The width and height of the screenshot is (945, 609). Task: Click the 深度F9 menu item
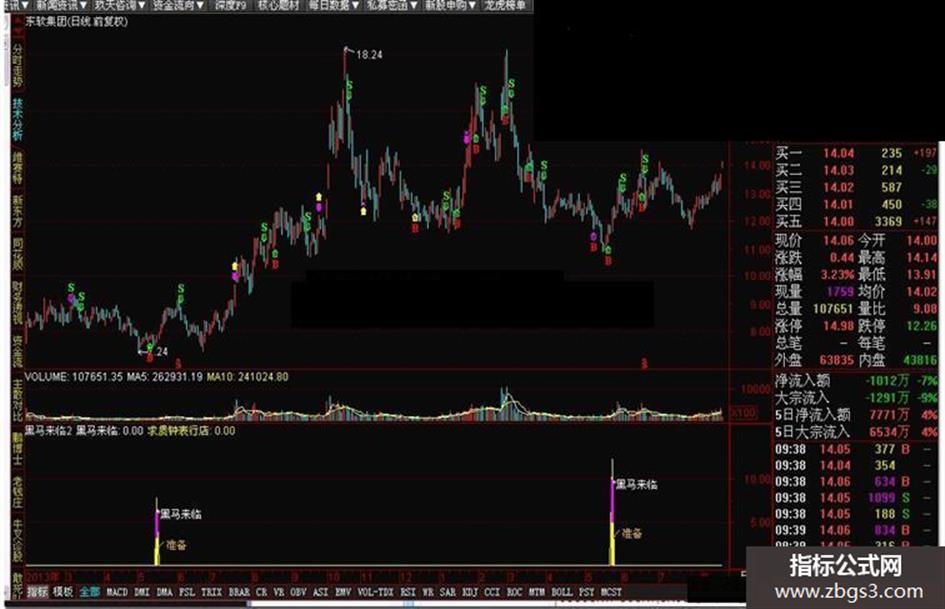230,5
